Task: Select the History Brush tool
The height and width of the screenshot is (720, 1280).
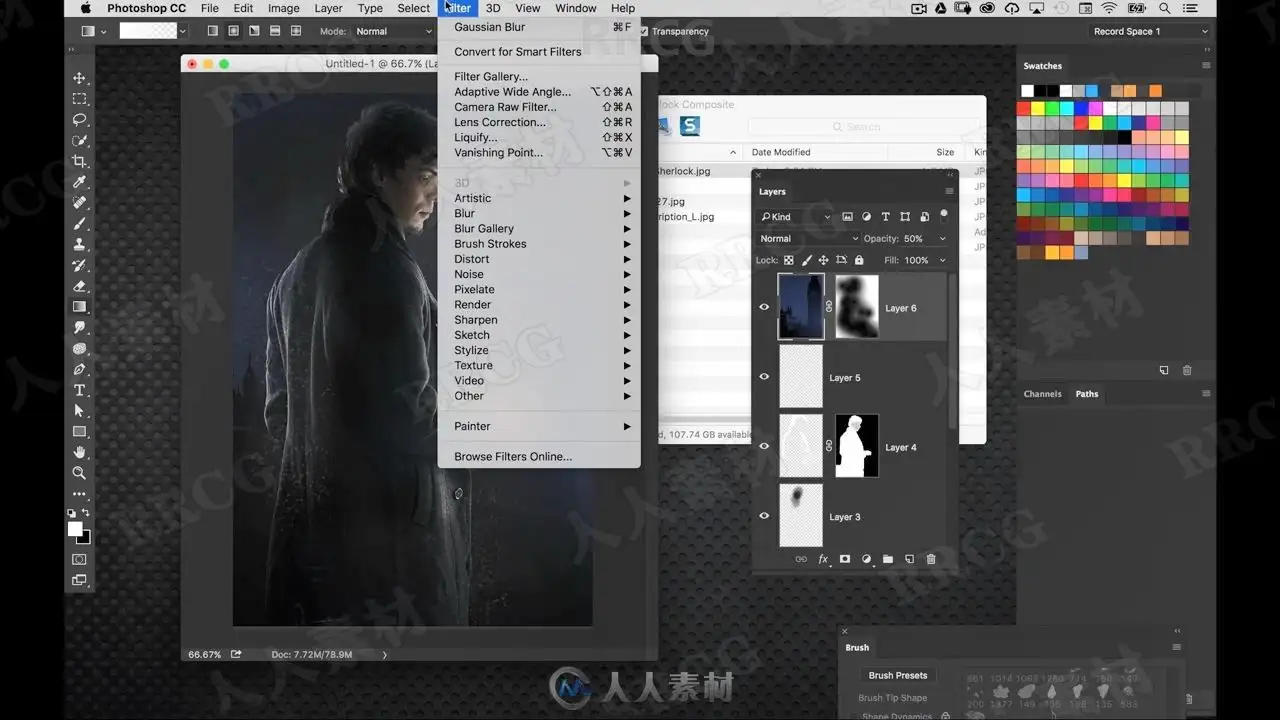Action: (x=79, y=266)
